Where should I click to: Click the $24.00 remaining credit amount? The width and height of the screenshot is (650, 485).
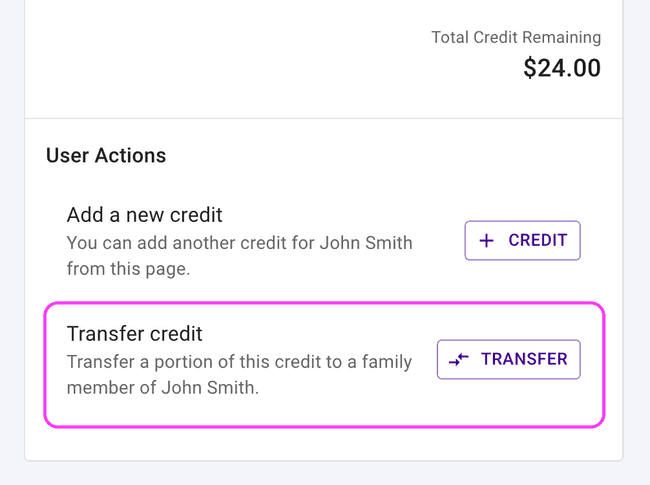click(562, 68)
